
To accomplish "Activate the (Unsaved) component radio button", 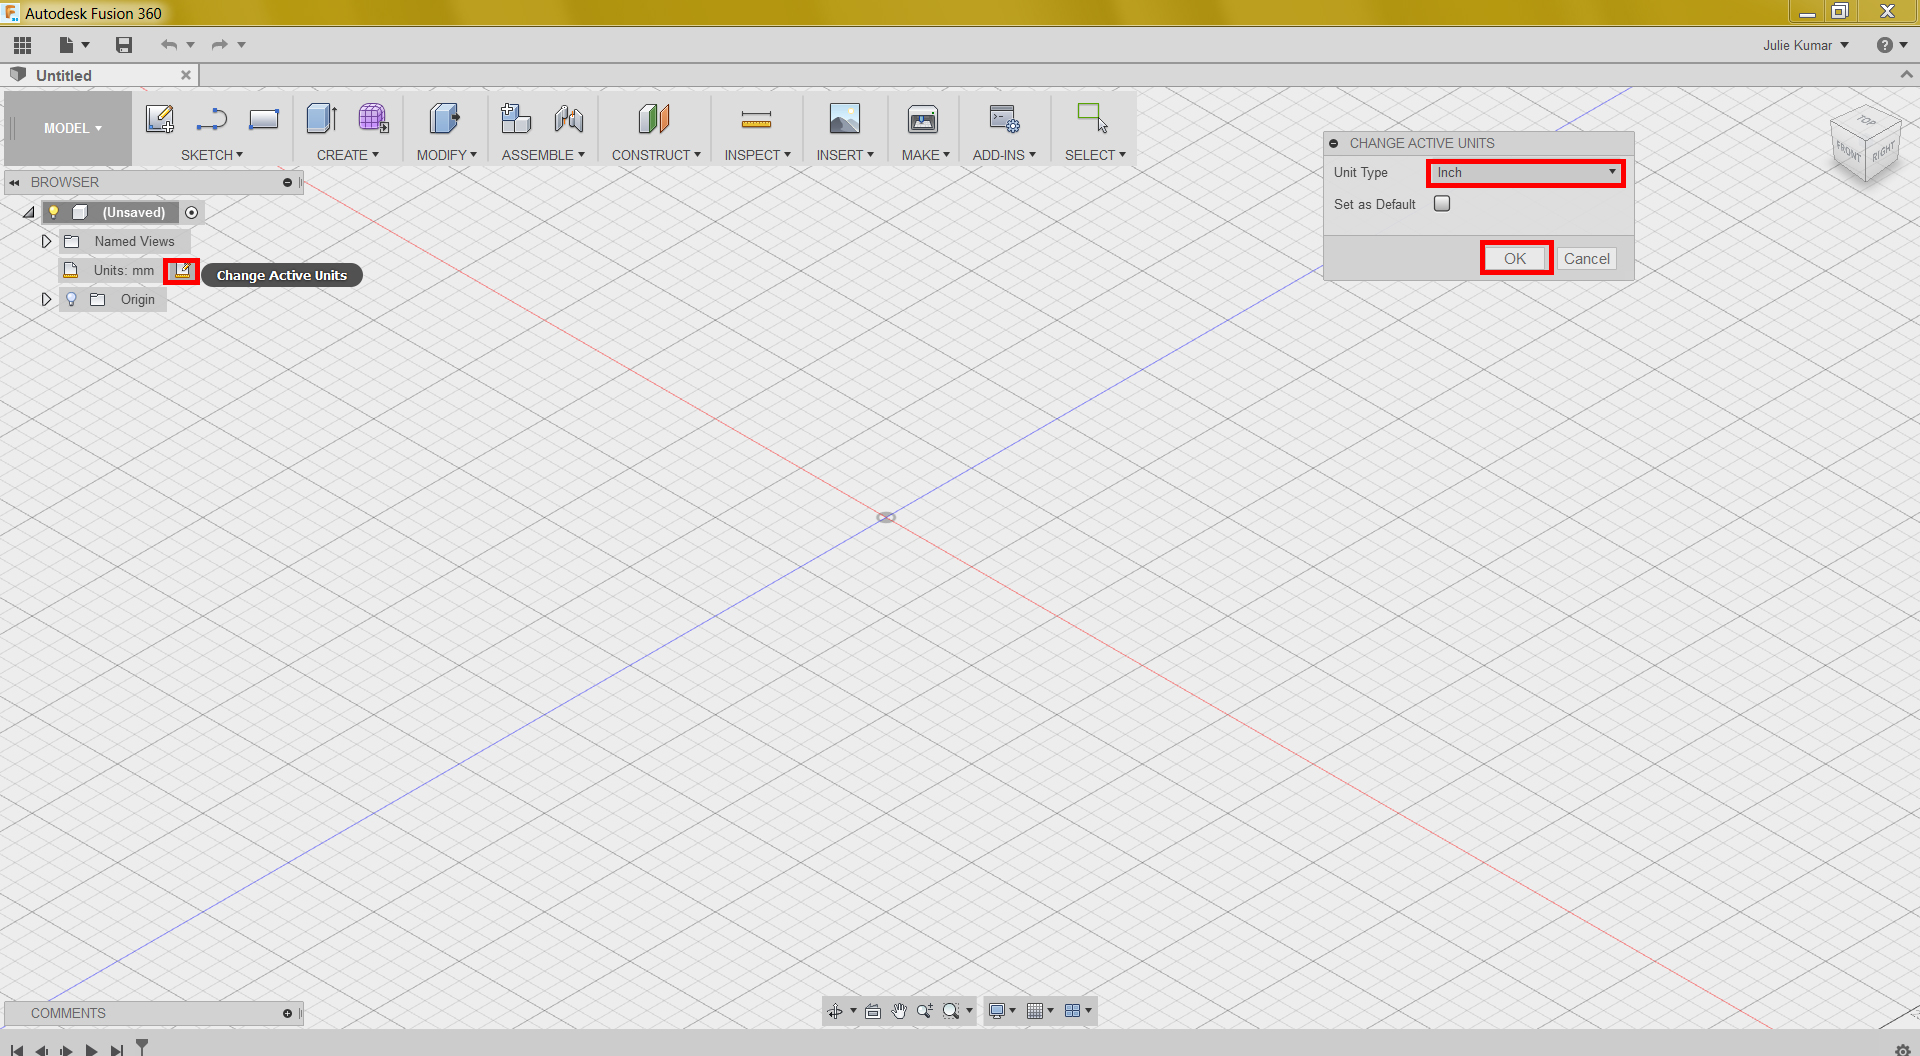I will 191,212.
